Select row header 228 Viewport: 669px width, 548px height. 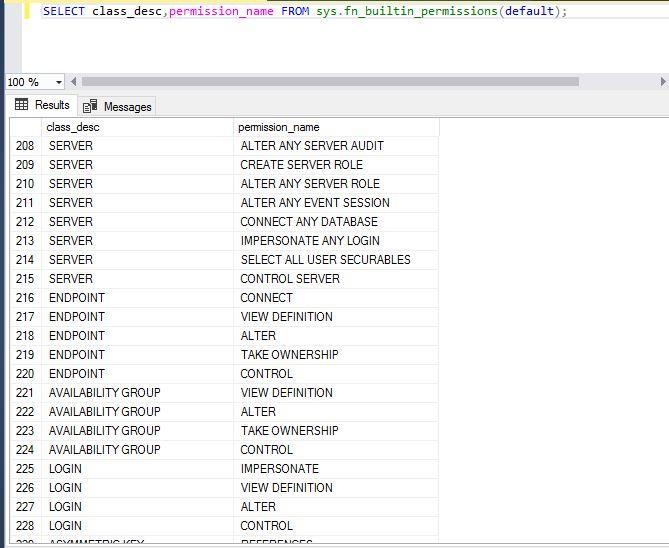(25, 526)
